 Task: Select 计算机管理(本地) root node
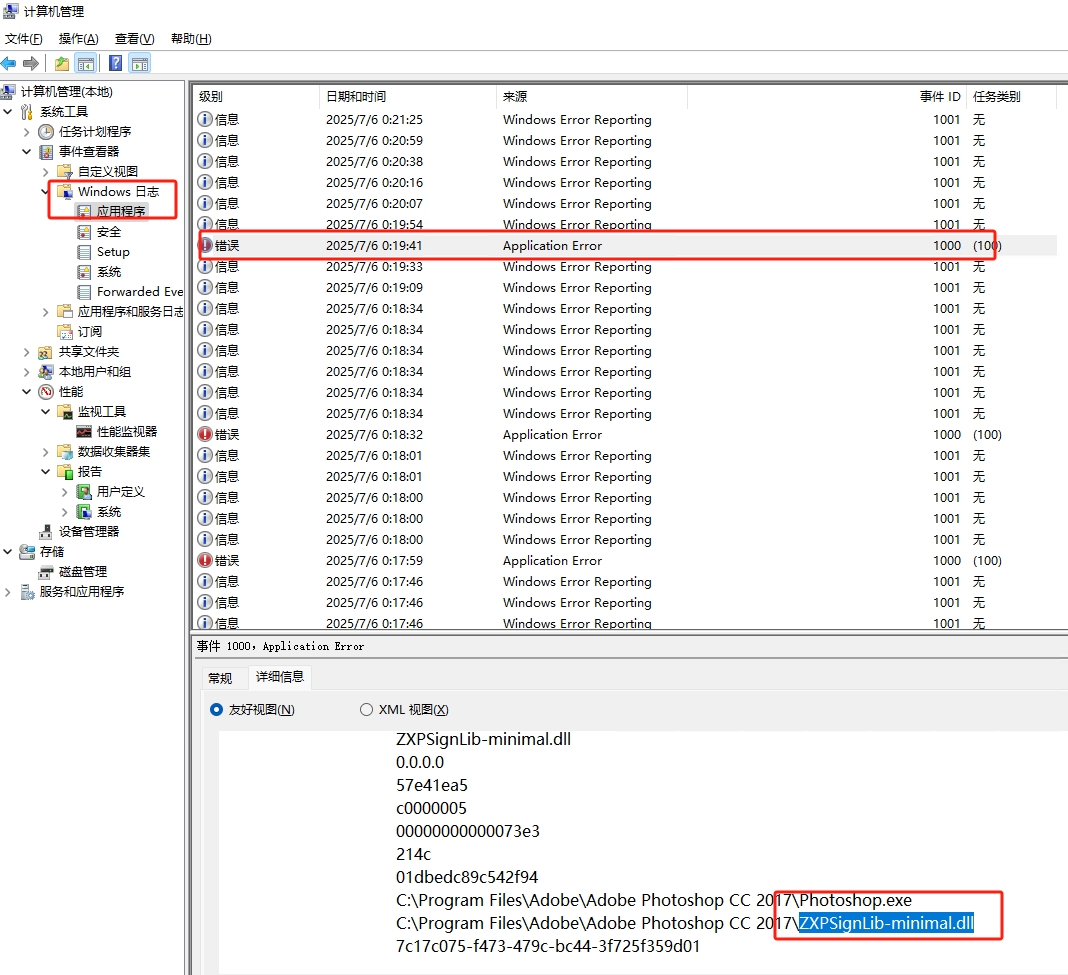66,92
